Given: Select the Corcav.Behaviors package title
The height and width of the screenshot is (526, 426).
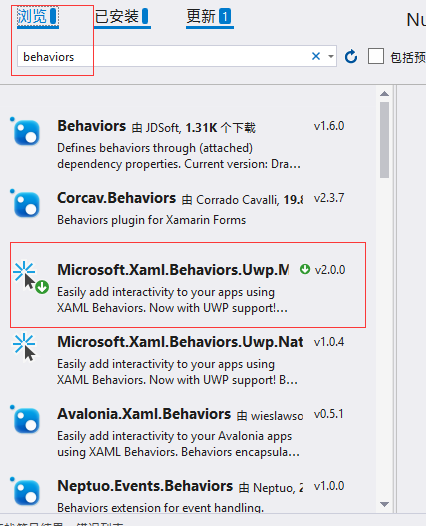Looking at the screenshot, I should pos(116,198).
